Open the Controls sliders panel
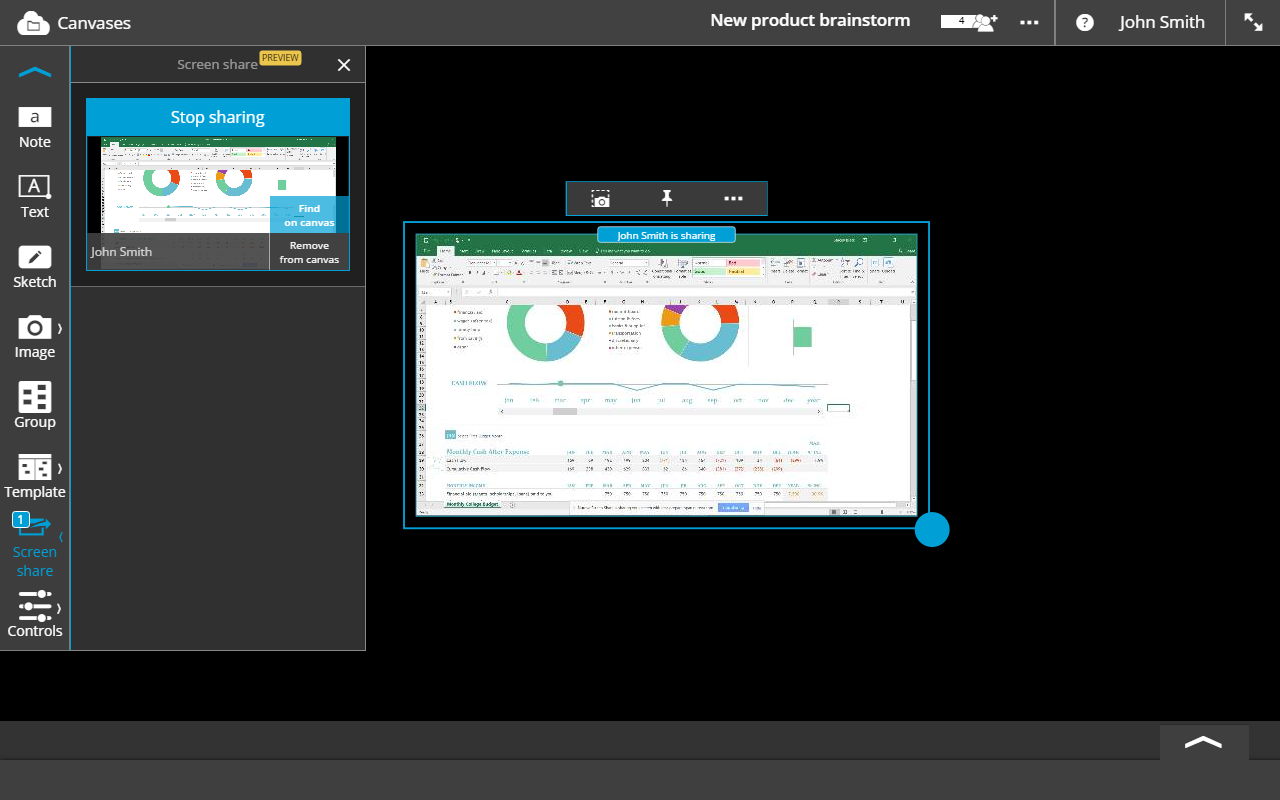The width and height of the screenshot is (1280, 800). click(34, 614)
